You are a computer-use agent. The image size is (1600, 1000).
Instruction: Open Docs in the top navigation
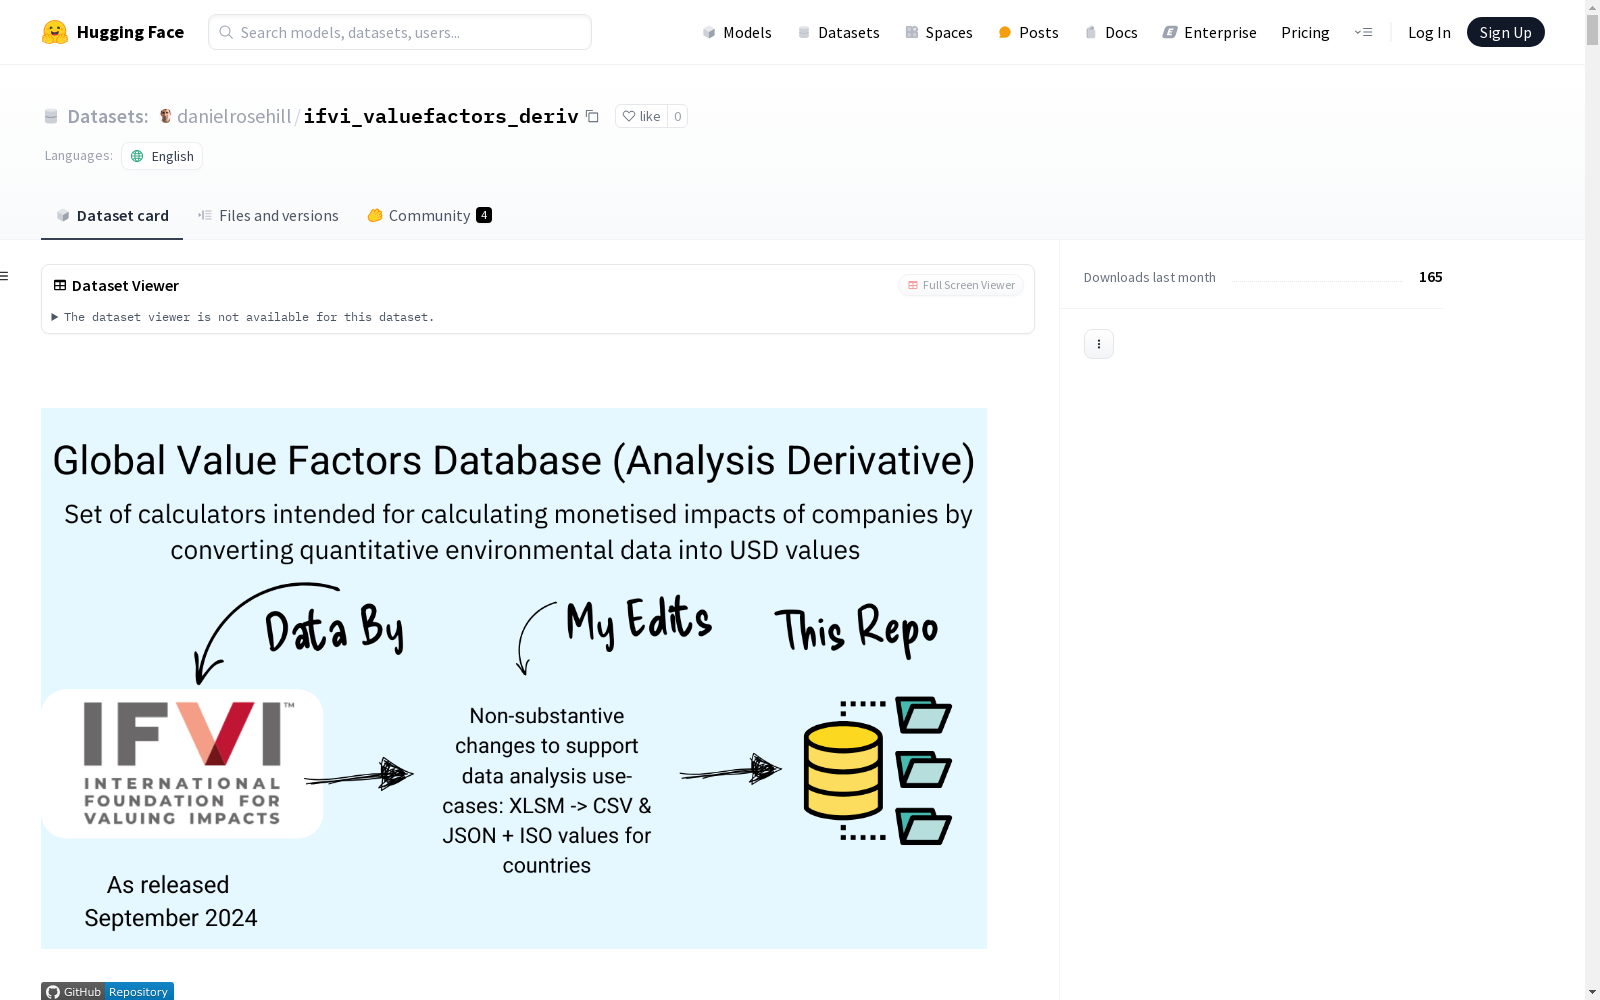1111,32
